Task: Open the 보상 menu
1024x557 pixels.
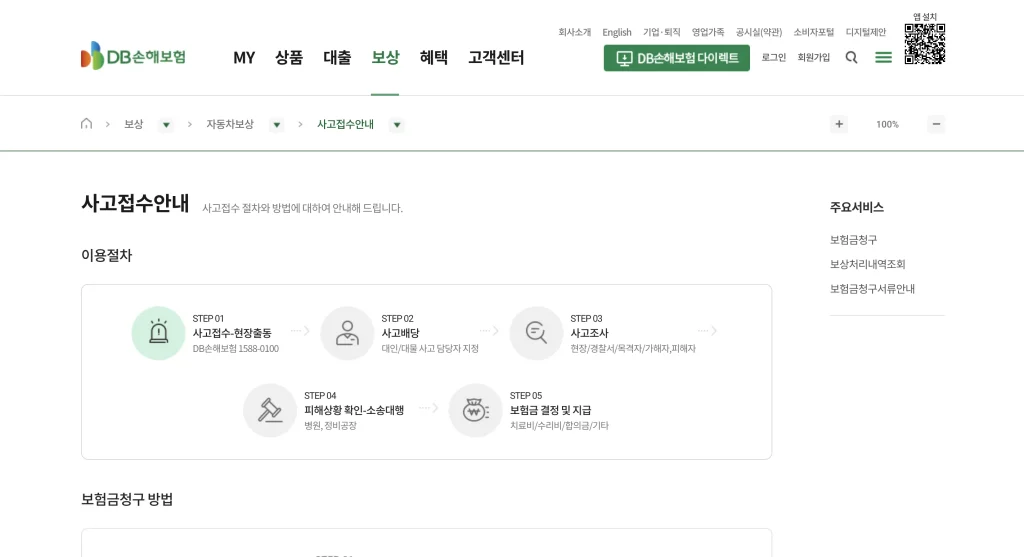Action: pos(385,57)
